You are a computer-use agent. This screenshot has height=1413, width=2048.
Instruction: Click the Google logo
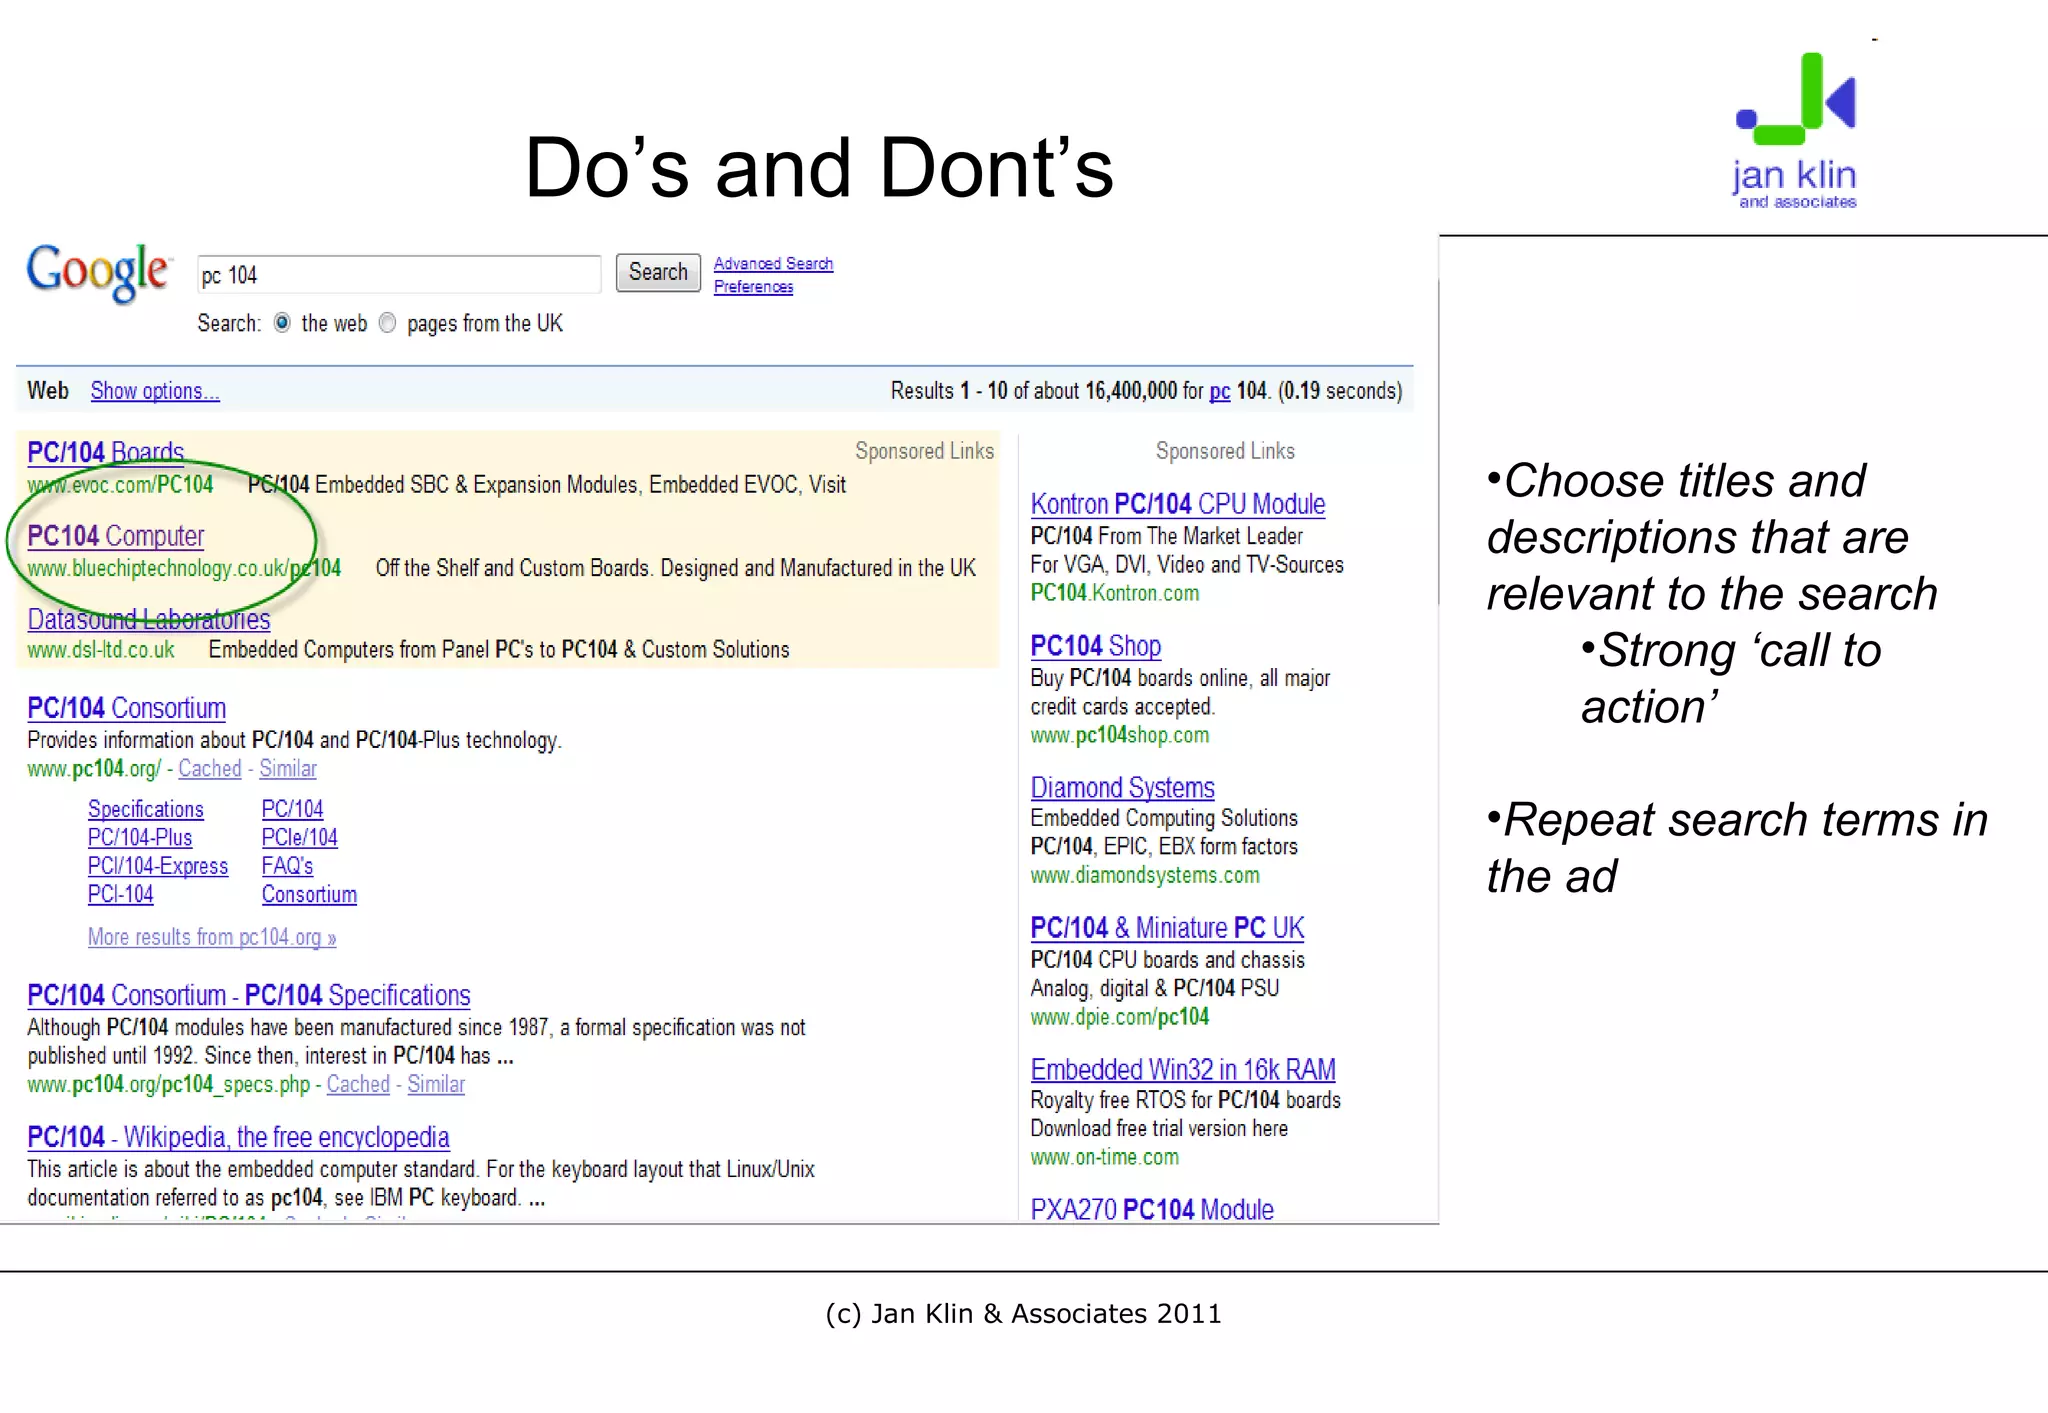point(99,272)
